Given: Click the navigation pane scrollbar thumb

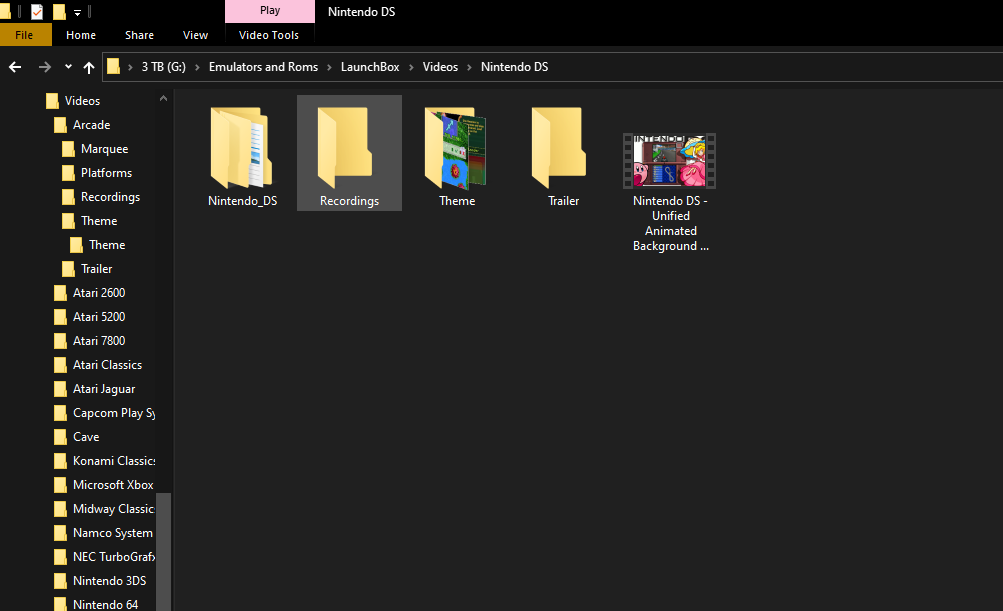Looking at the screenshot, I should [x=163, y=551].
